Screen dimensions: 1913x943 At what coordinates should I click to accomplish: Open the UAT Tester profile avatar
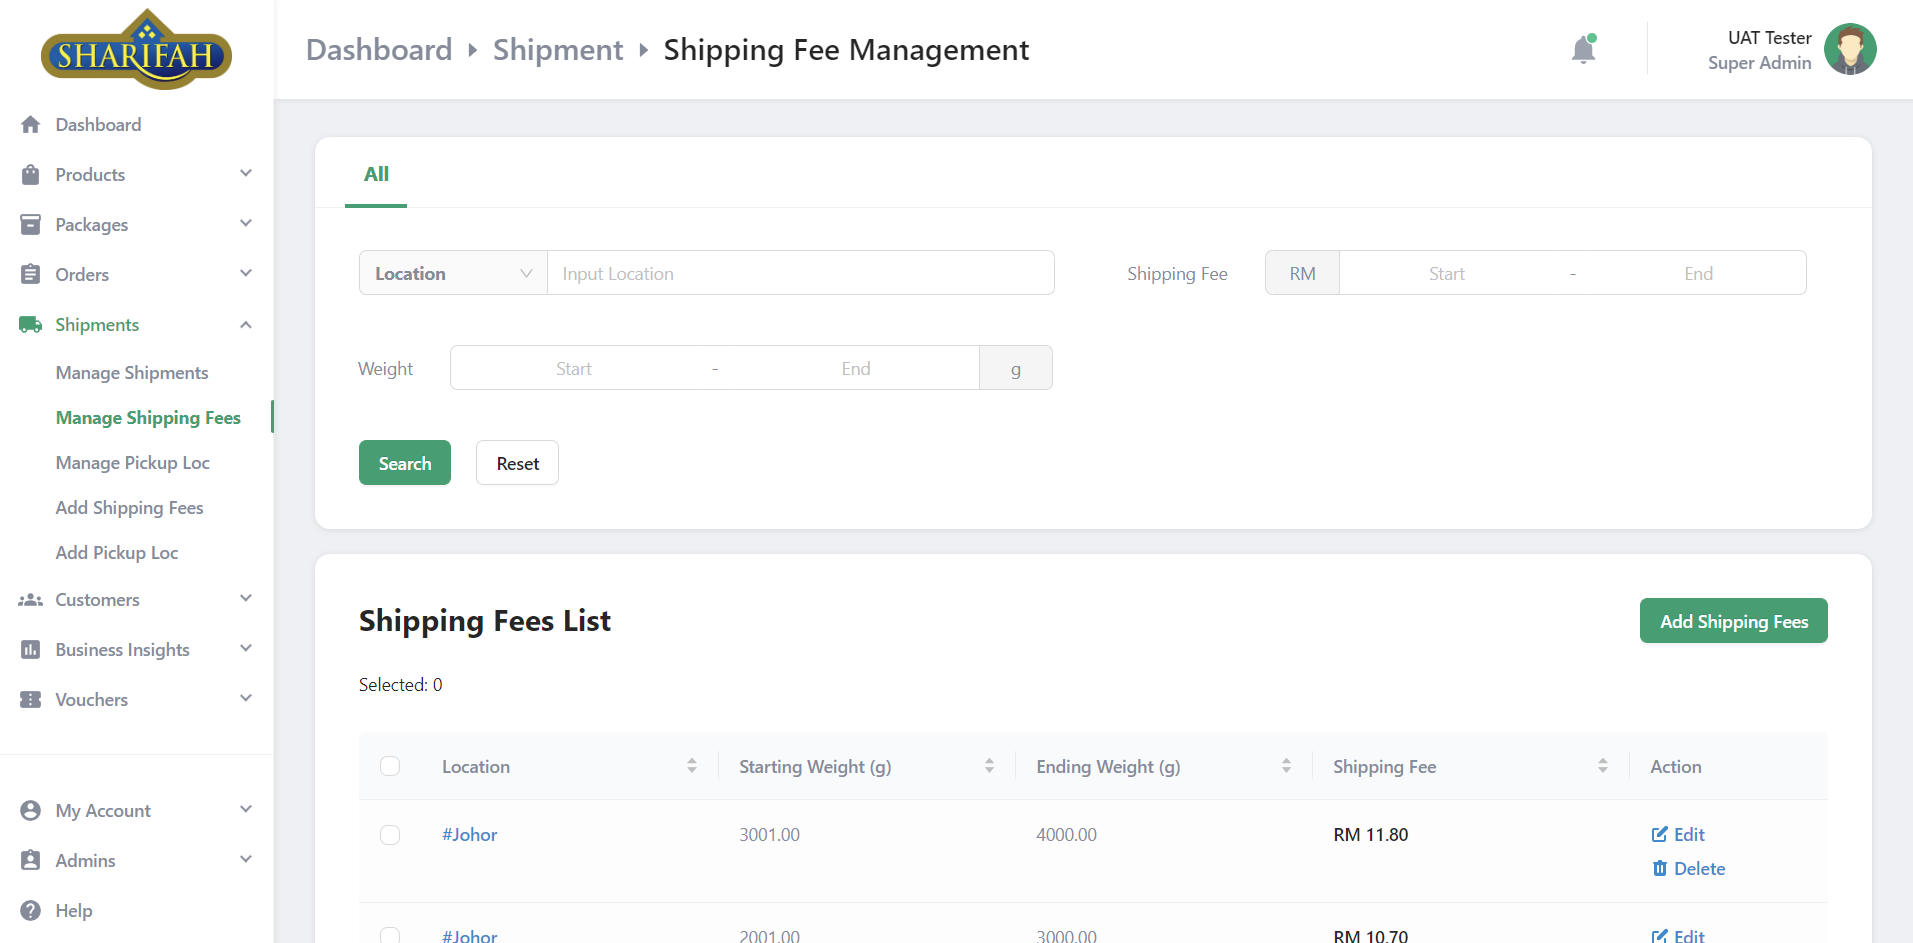coord(1850,49)
